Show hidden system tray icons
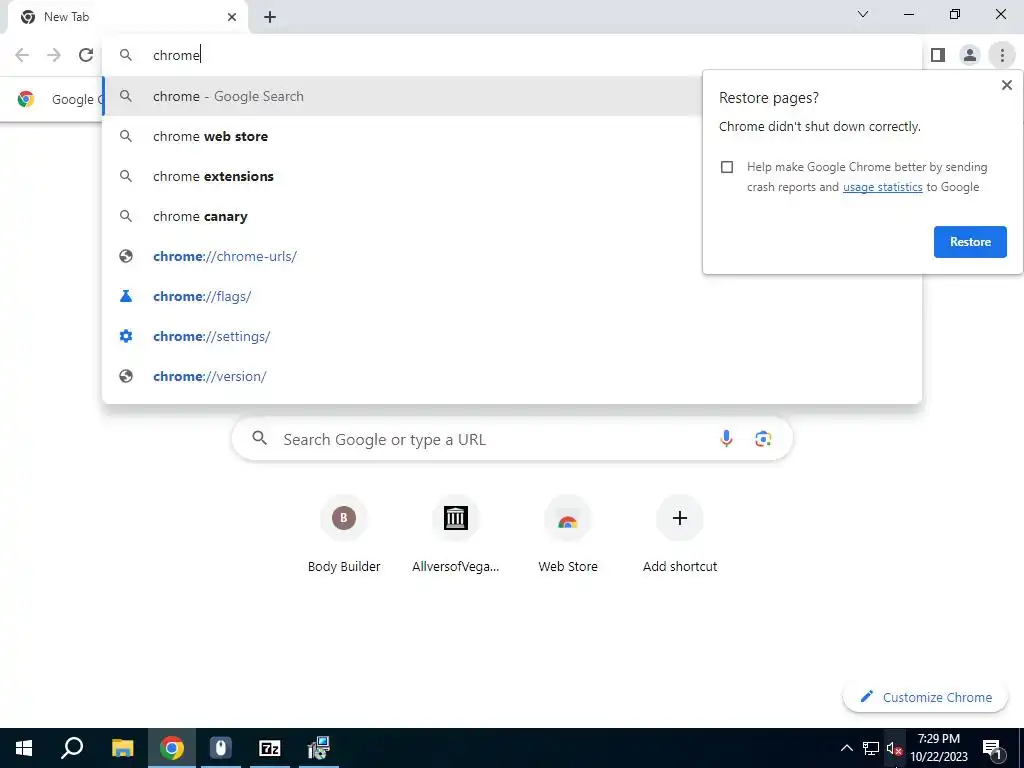 (x=846, y=748)
